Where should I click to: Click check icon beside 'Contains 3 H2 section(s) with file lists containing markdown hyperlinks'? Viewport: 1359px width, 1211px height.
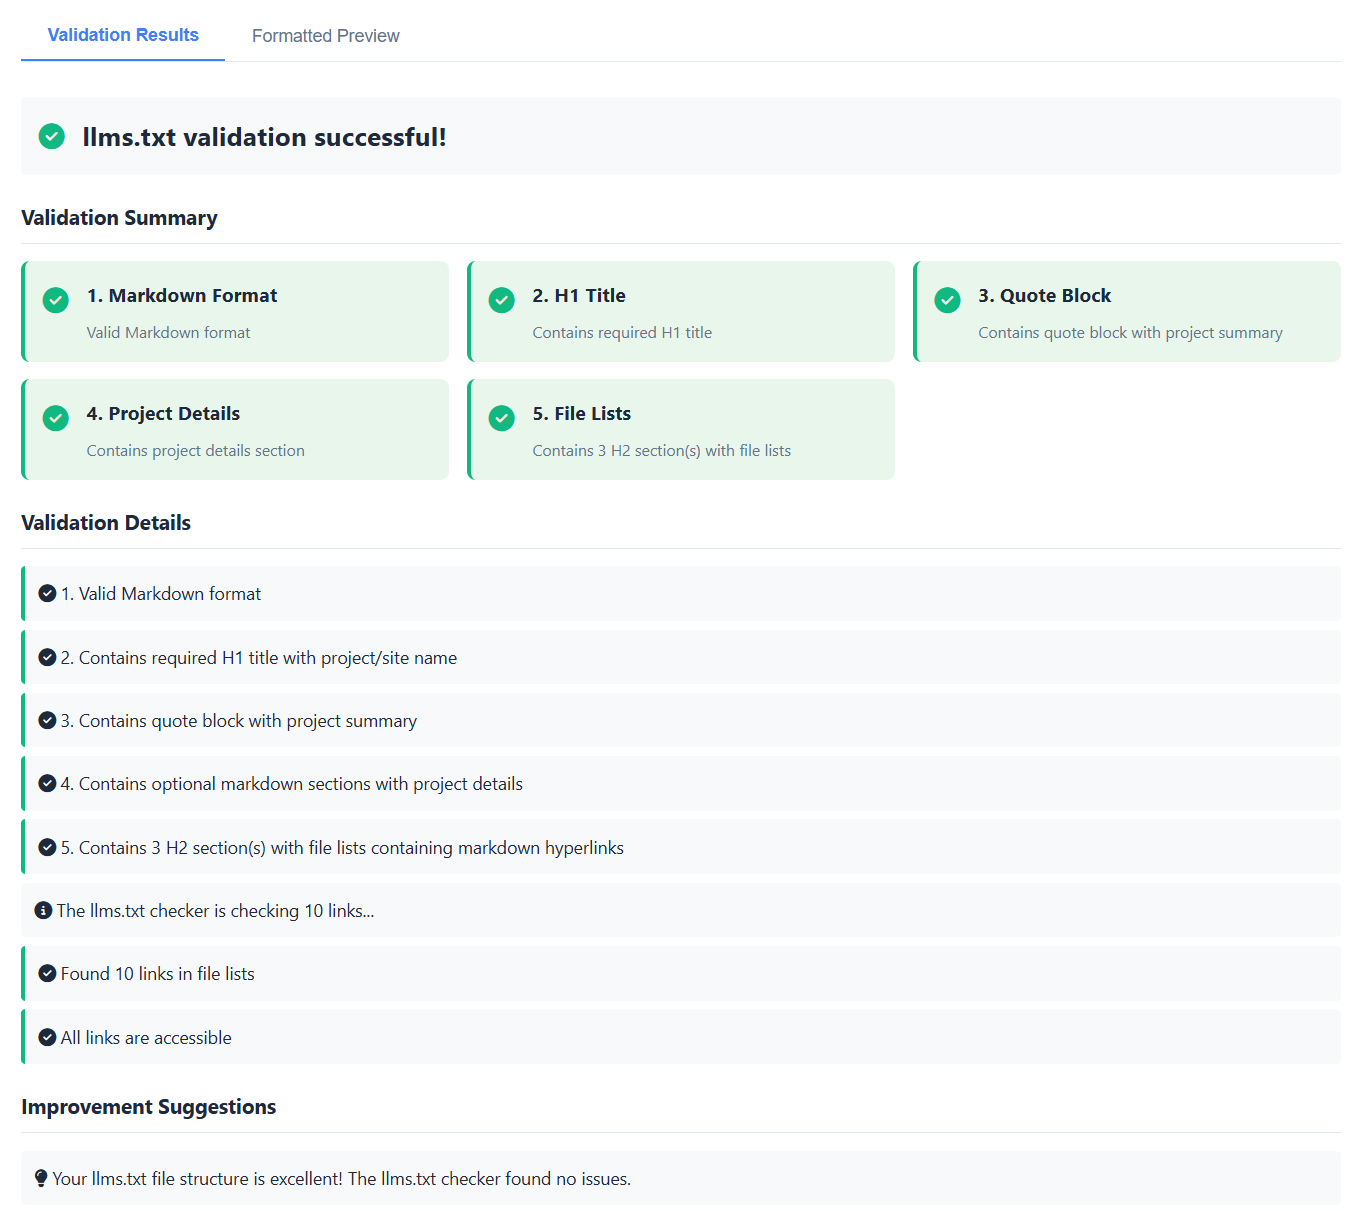(47, 847)
